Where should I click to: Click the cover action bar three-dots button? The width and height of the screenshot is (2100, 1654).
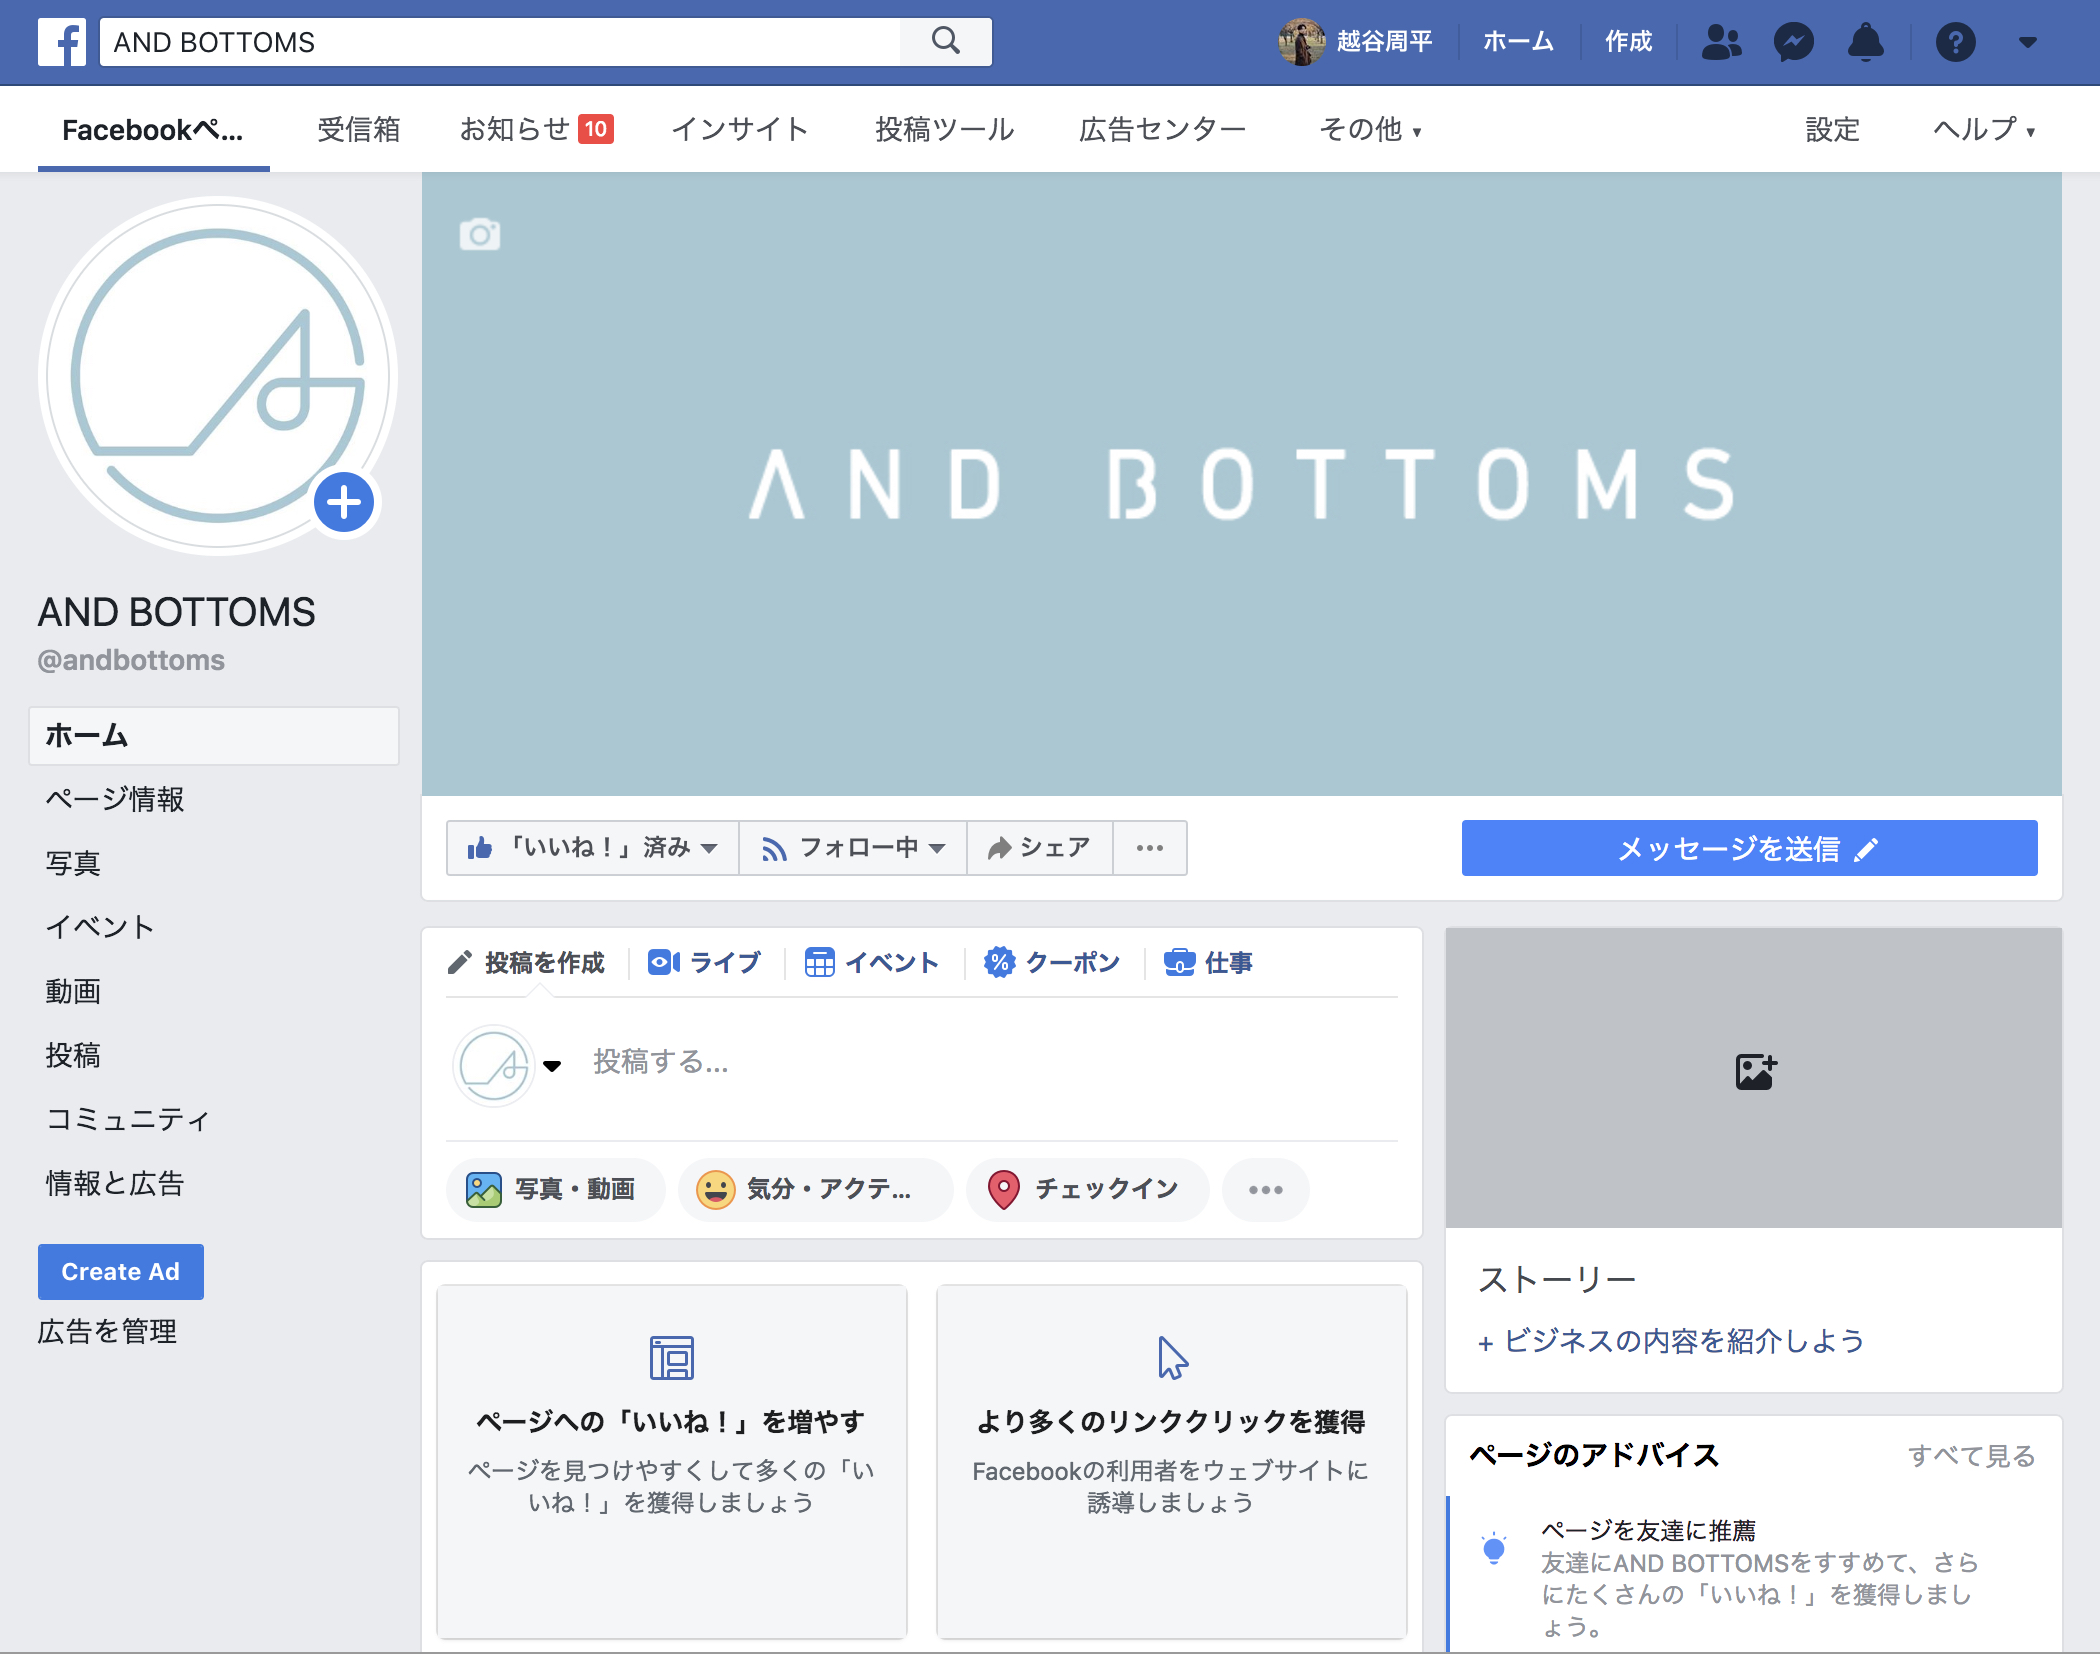(x=1150, y=848)
